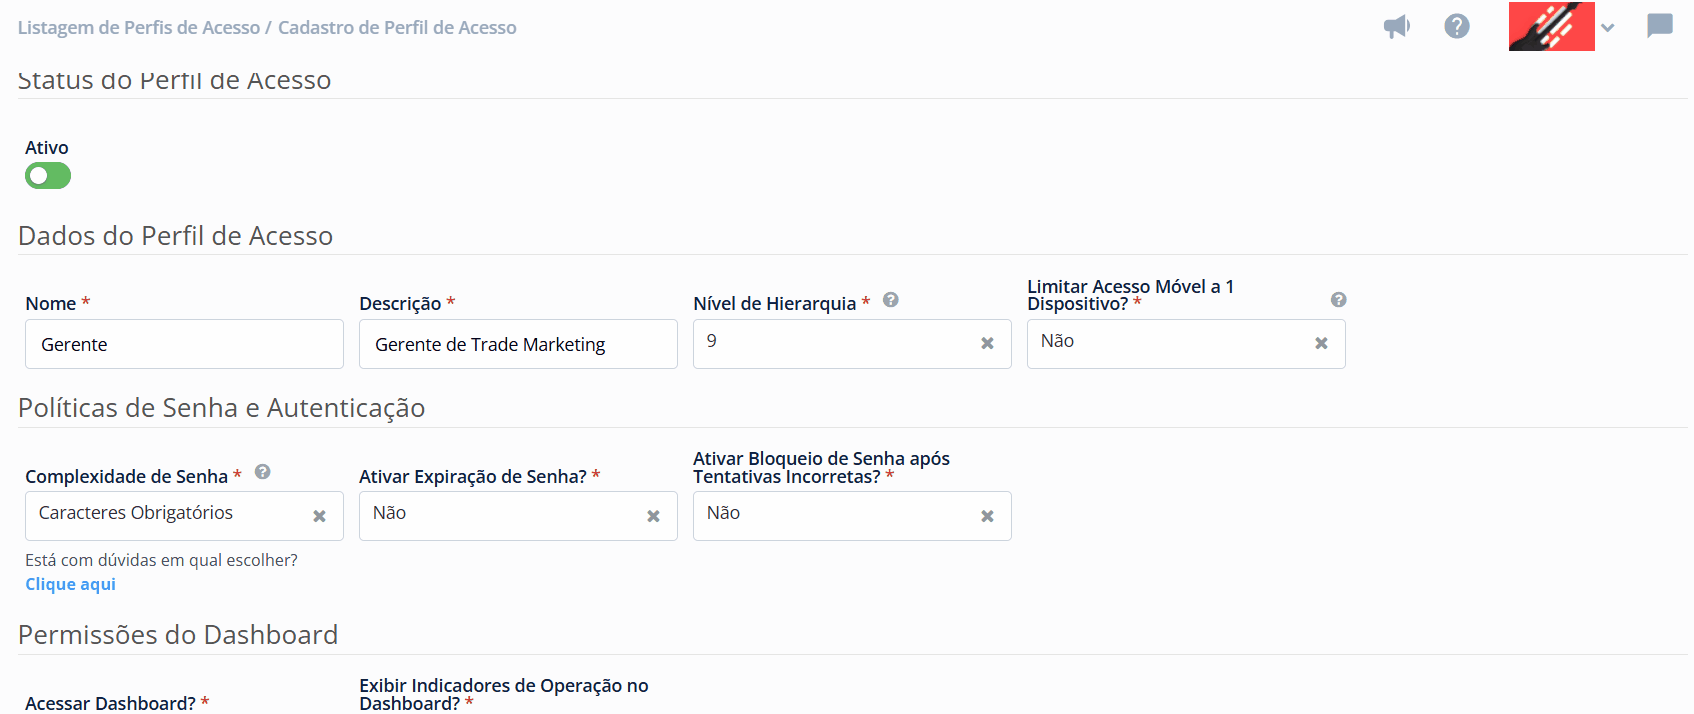Toggle the Ativo status switch
Image resolution: width=1694 pixels, height=714 pixels.
[x=48, y=176]
